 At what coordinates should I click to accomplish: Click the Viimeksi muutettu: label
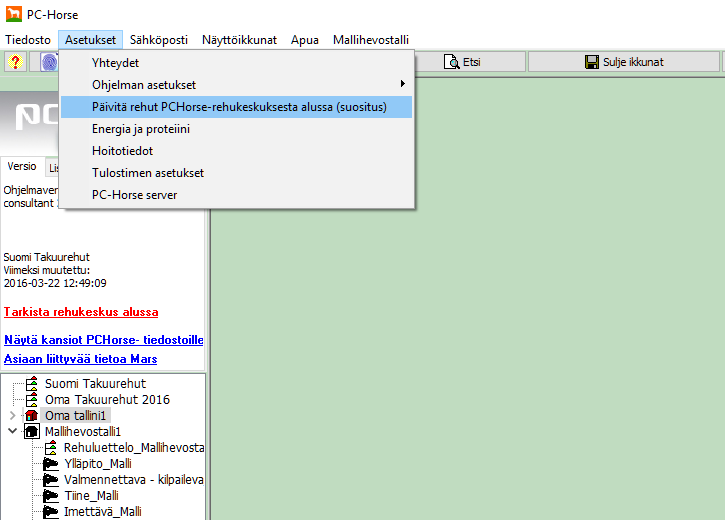click(x=47, y=270)
